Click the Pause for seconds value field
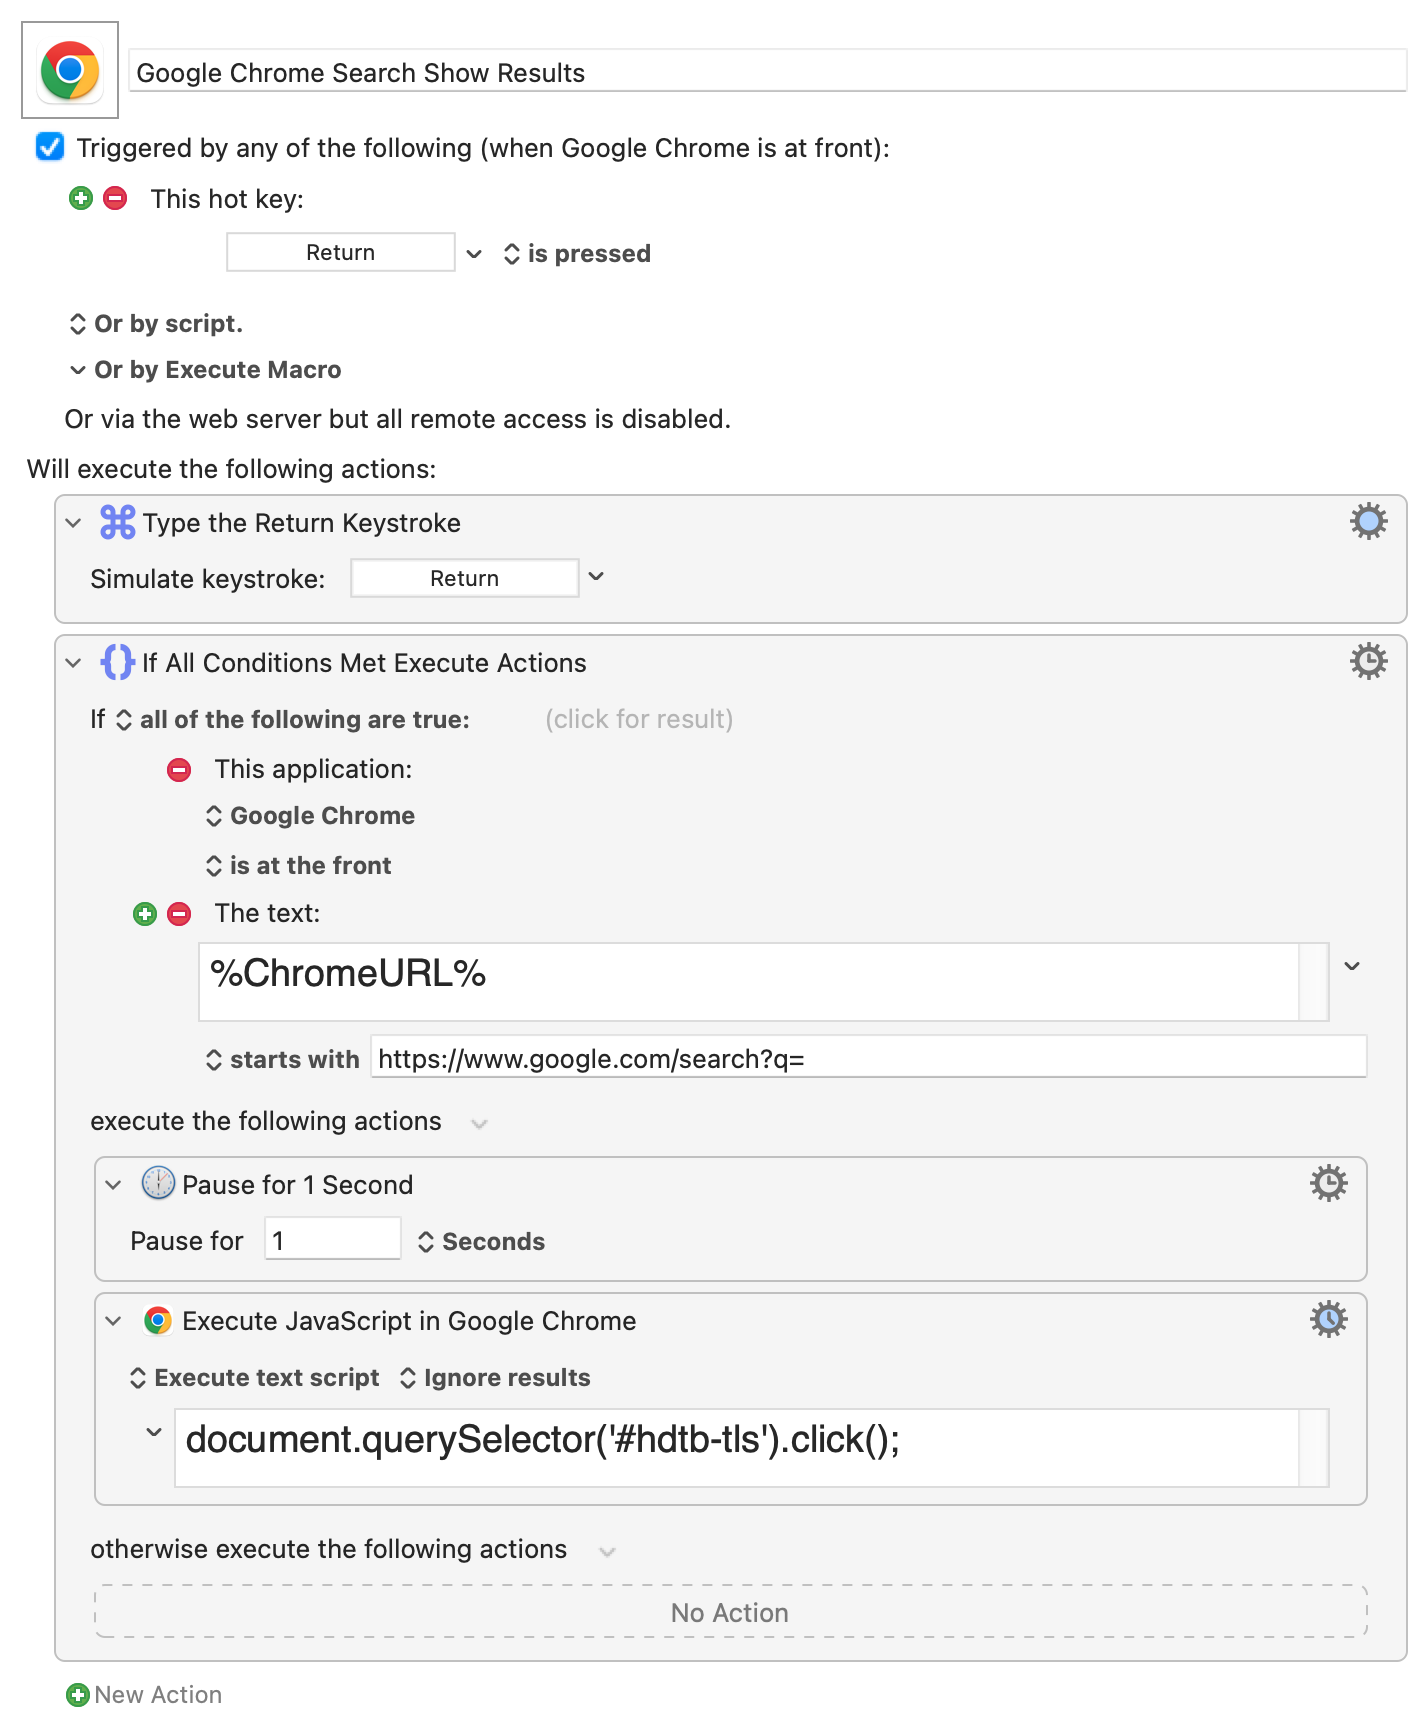Viewport: 1428px width, 1728px height. pyautogui.click(x=333, y=1240)
